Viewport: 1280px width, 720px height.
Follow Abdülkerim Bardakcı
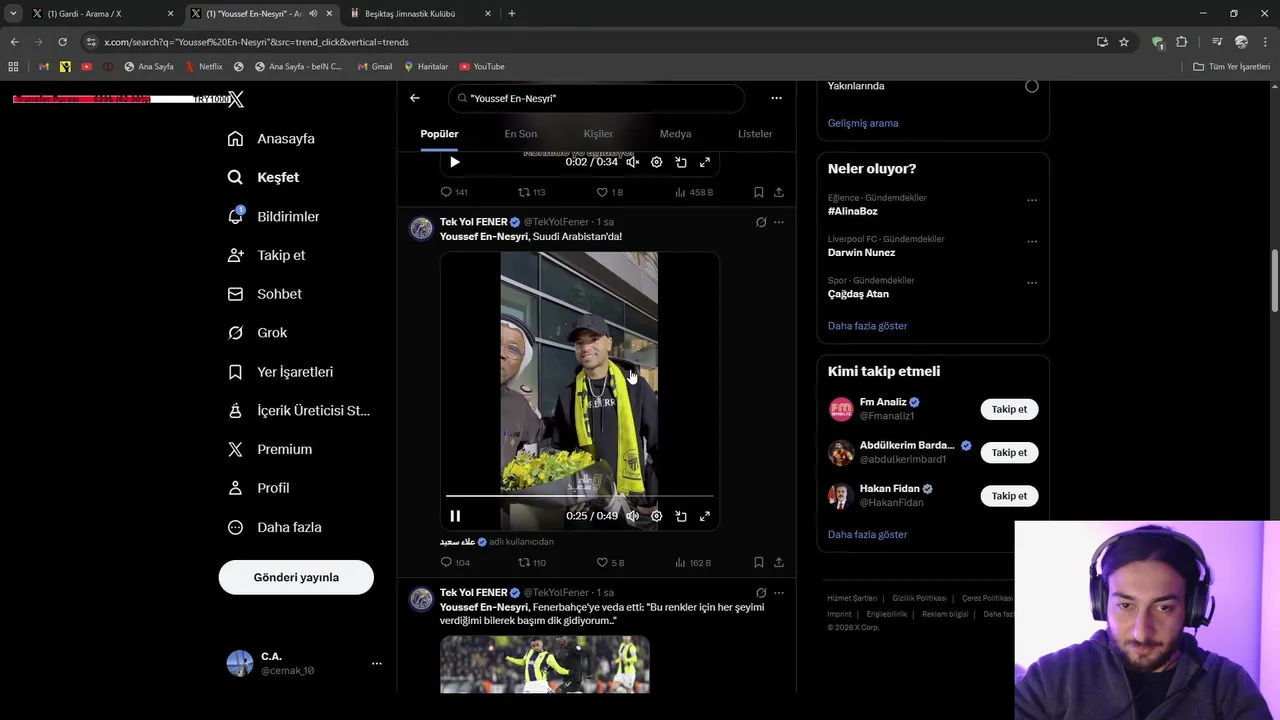coord(1009,453)
